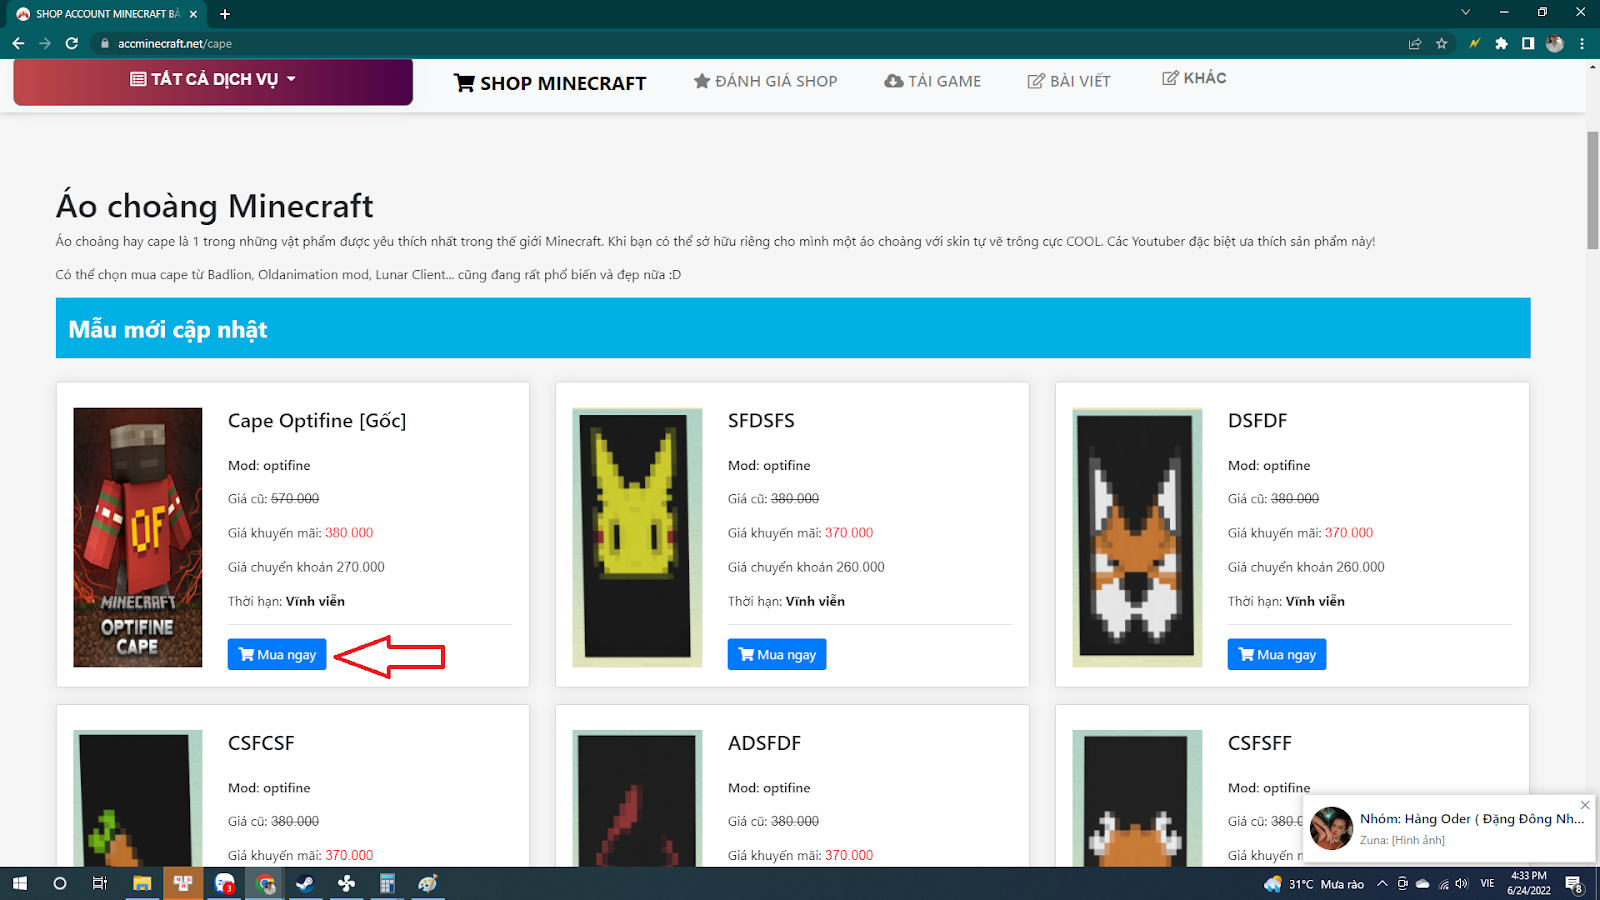Open Task View in taskbar
Screen dimensions: 1600x900
point(99,884)
